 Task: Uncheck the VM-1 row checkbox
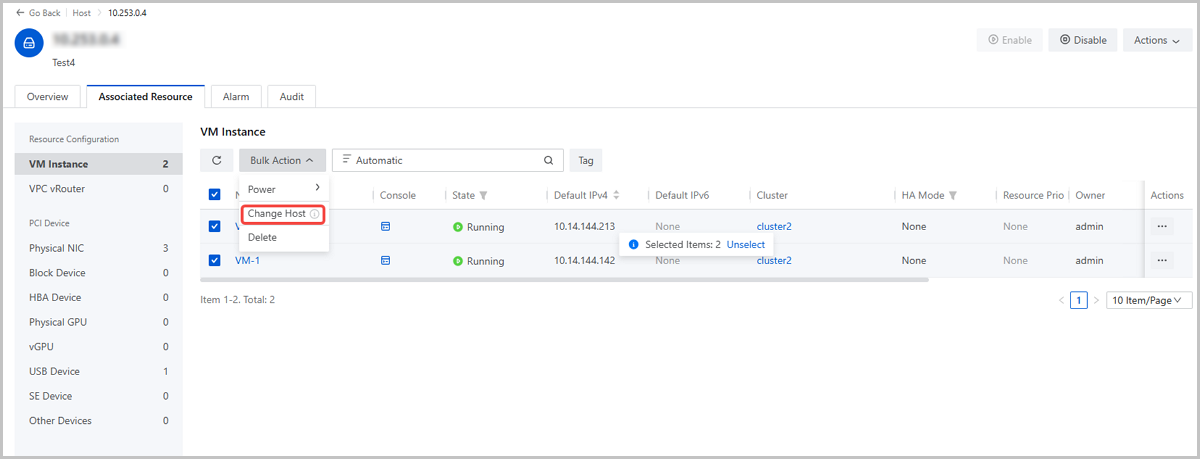(214, 260)
